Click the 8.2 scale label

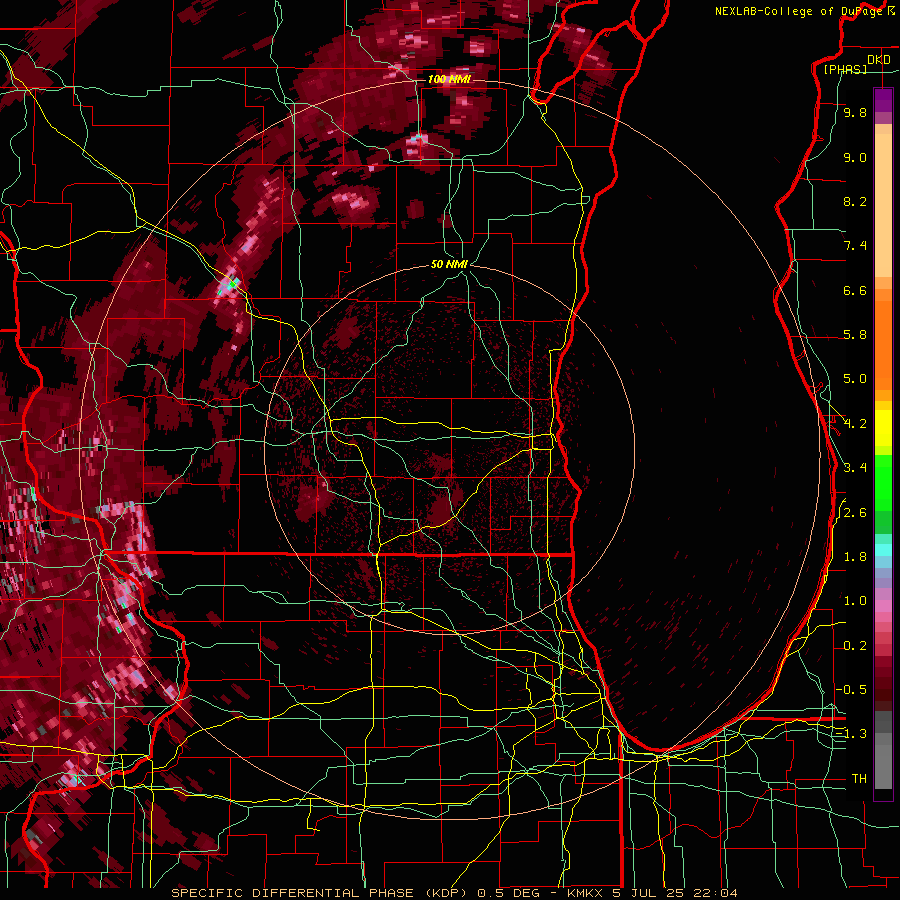coord(855,202)
